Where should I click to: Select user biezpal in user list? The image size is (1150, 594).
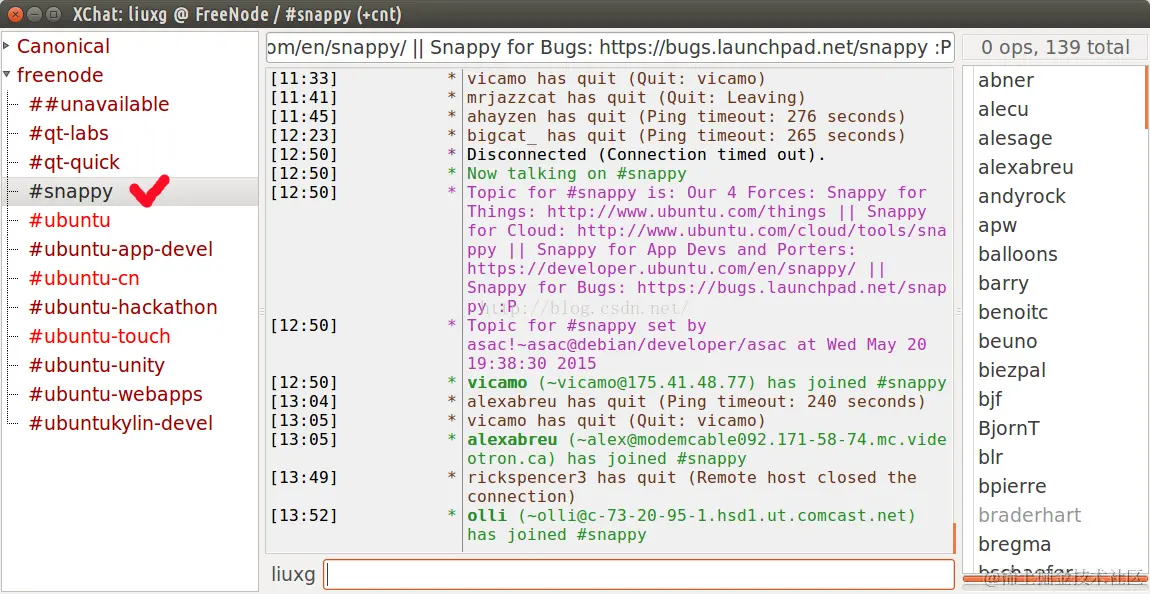click(1012, 370)
